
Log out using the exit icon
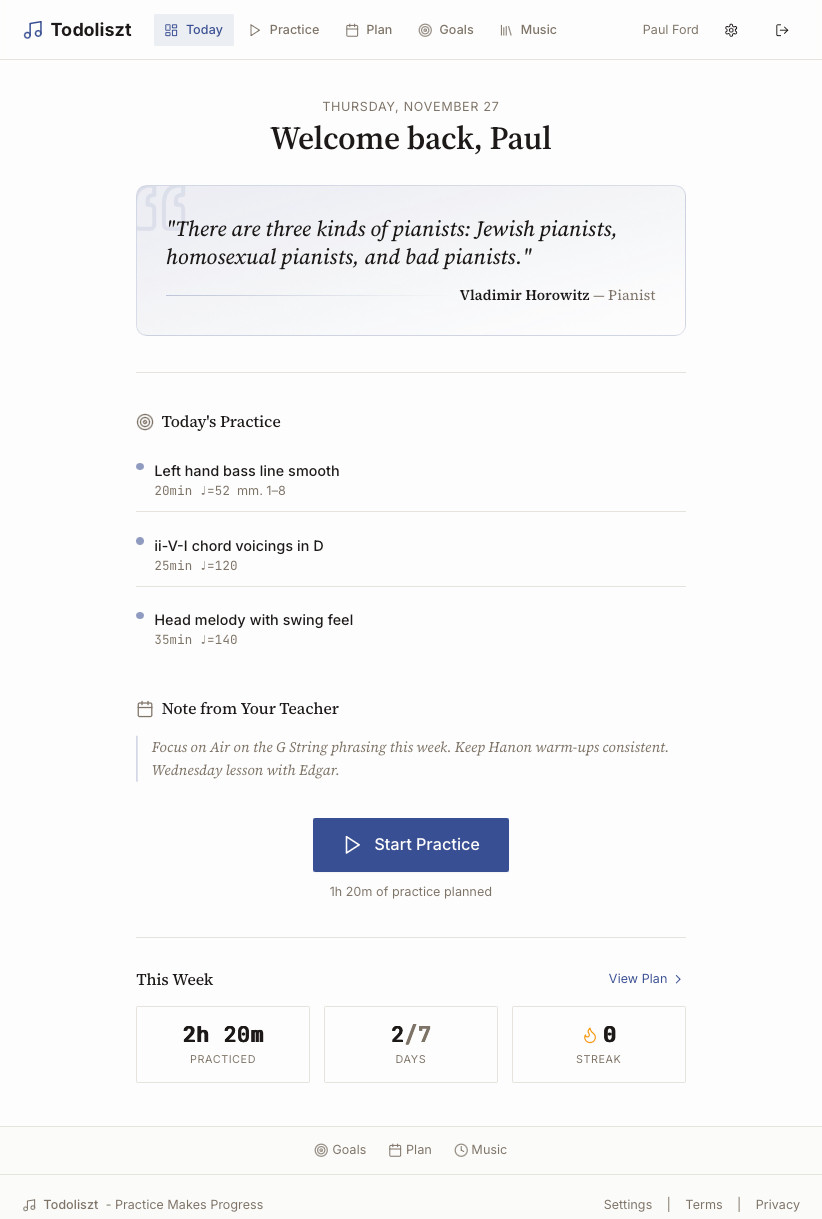[x=782, y=30]
